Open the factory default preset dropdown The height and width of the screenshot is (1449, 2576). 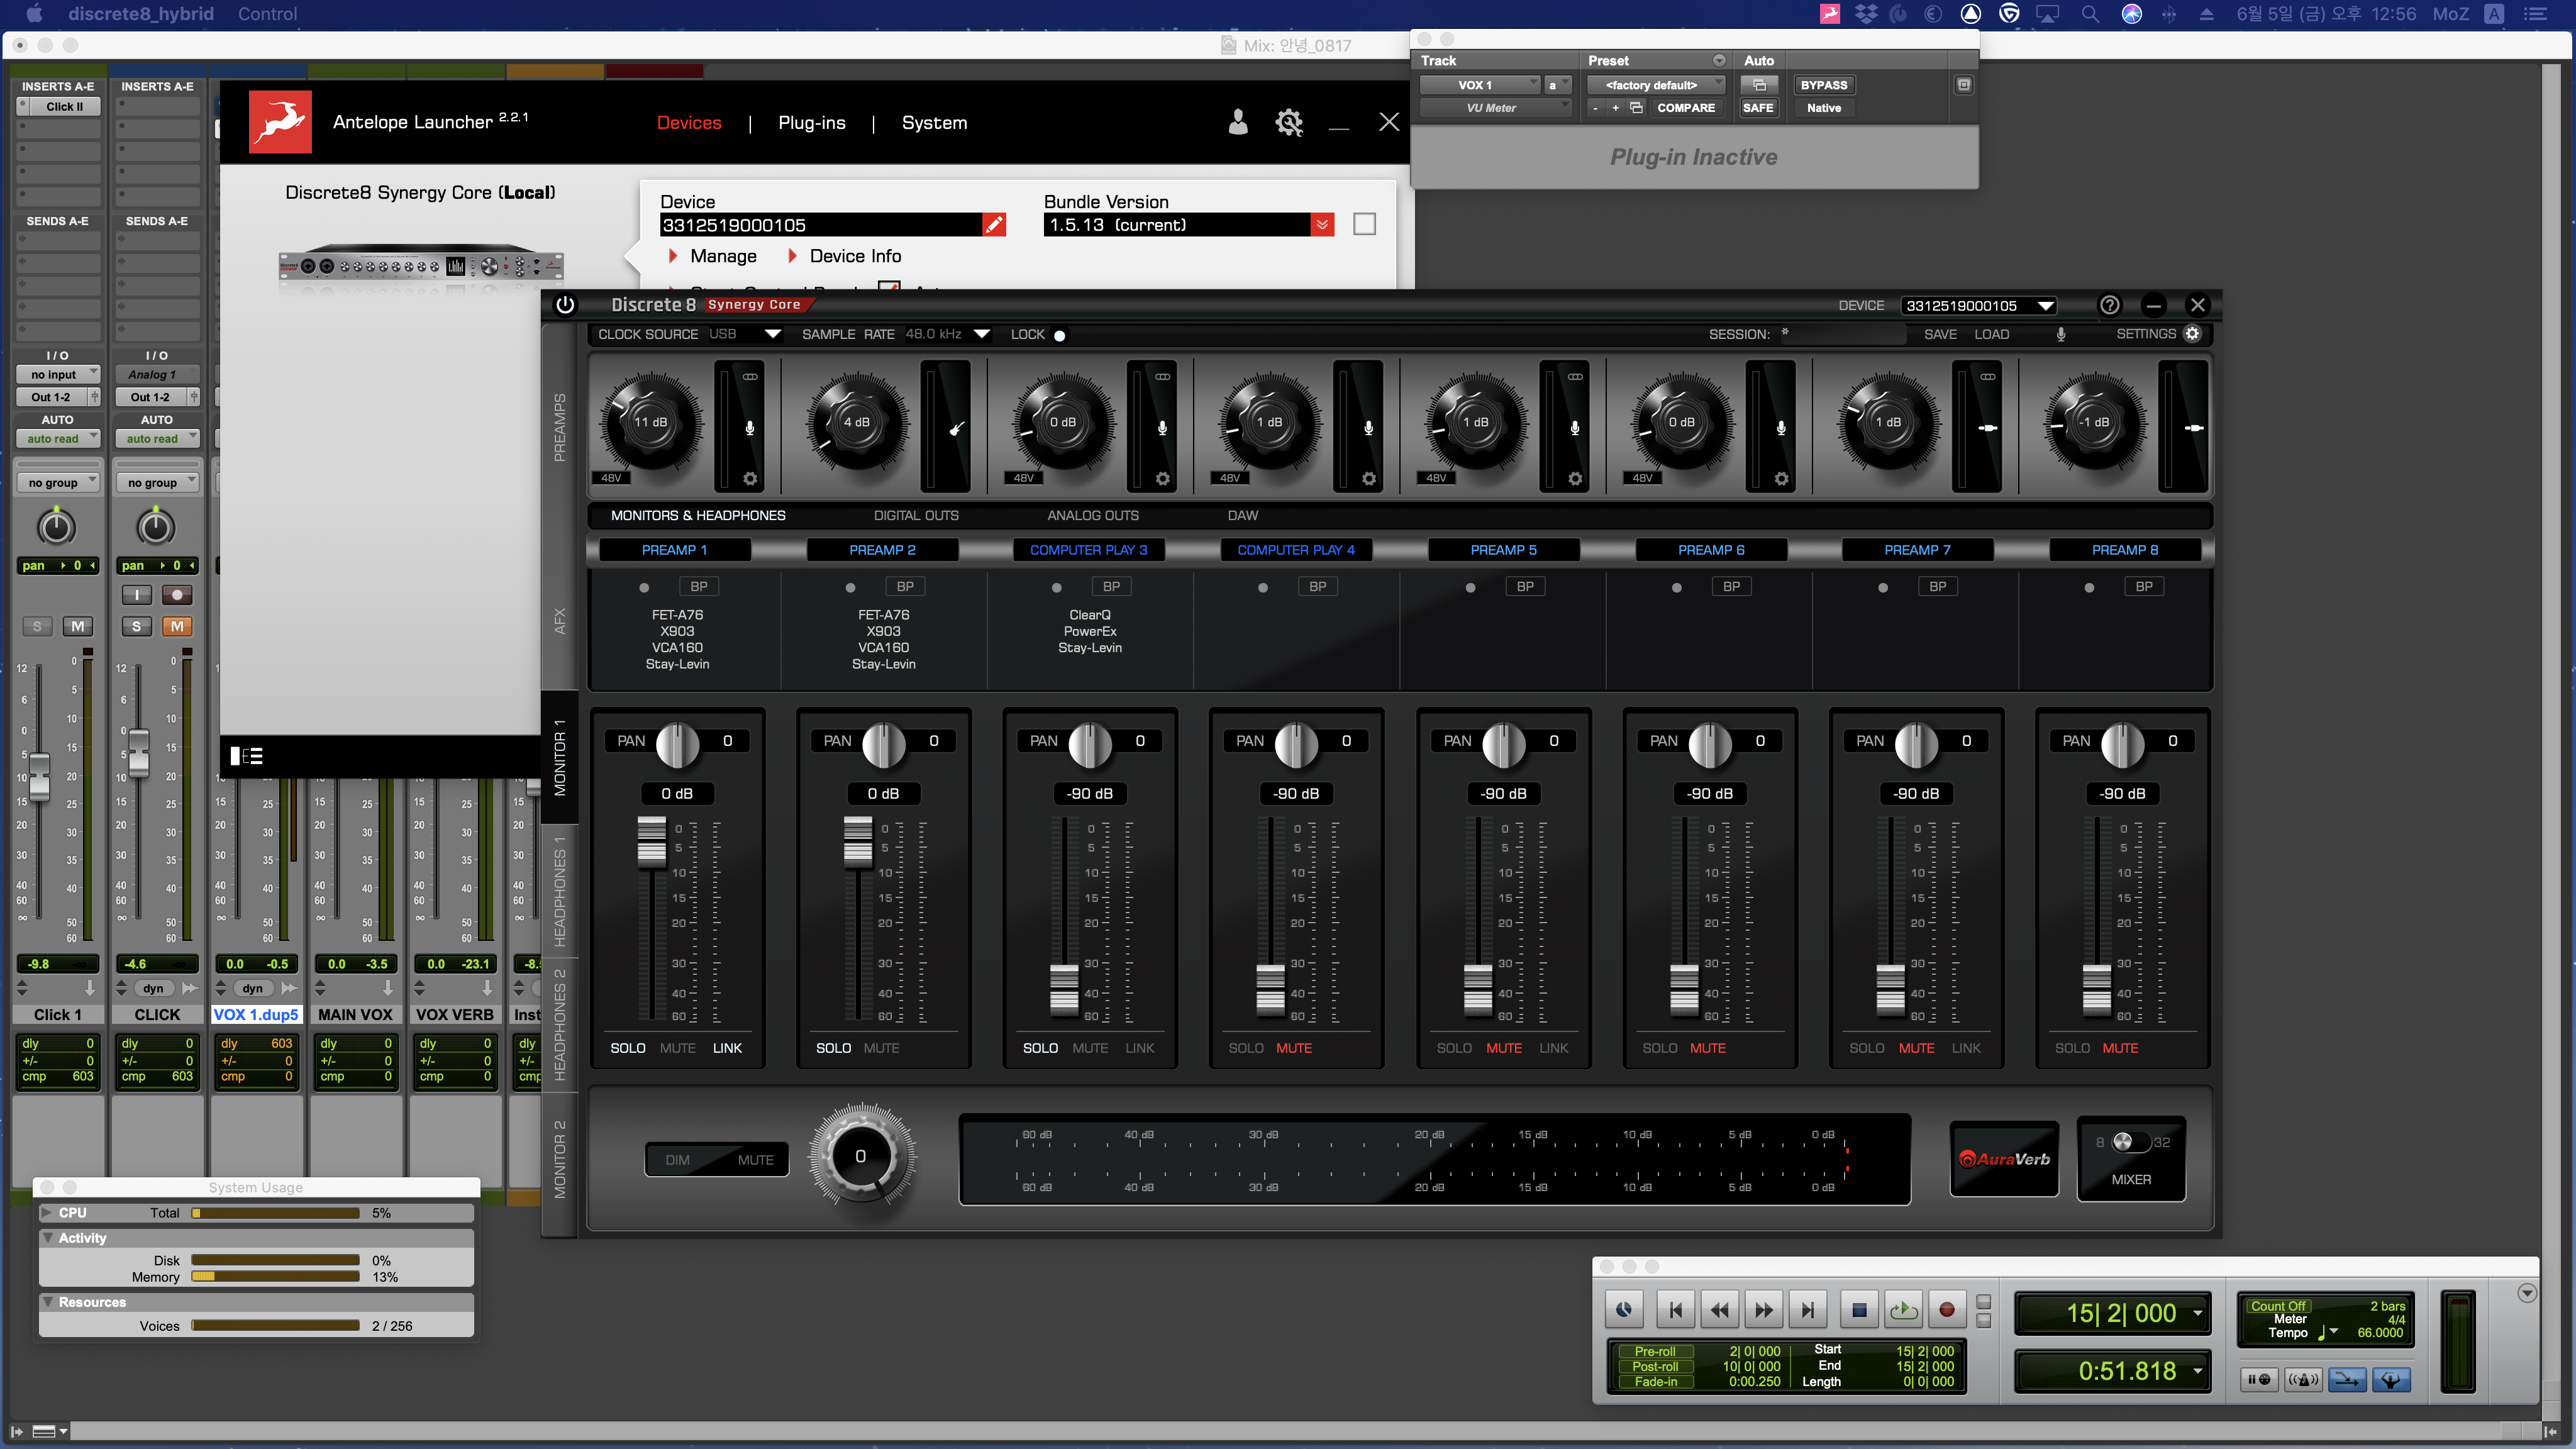click(x=1656, y=85)
